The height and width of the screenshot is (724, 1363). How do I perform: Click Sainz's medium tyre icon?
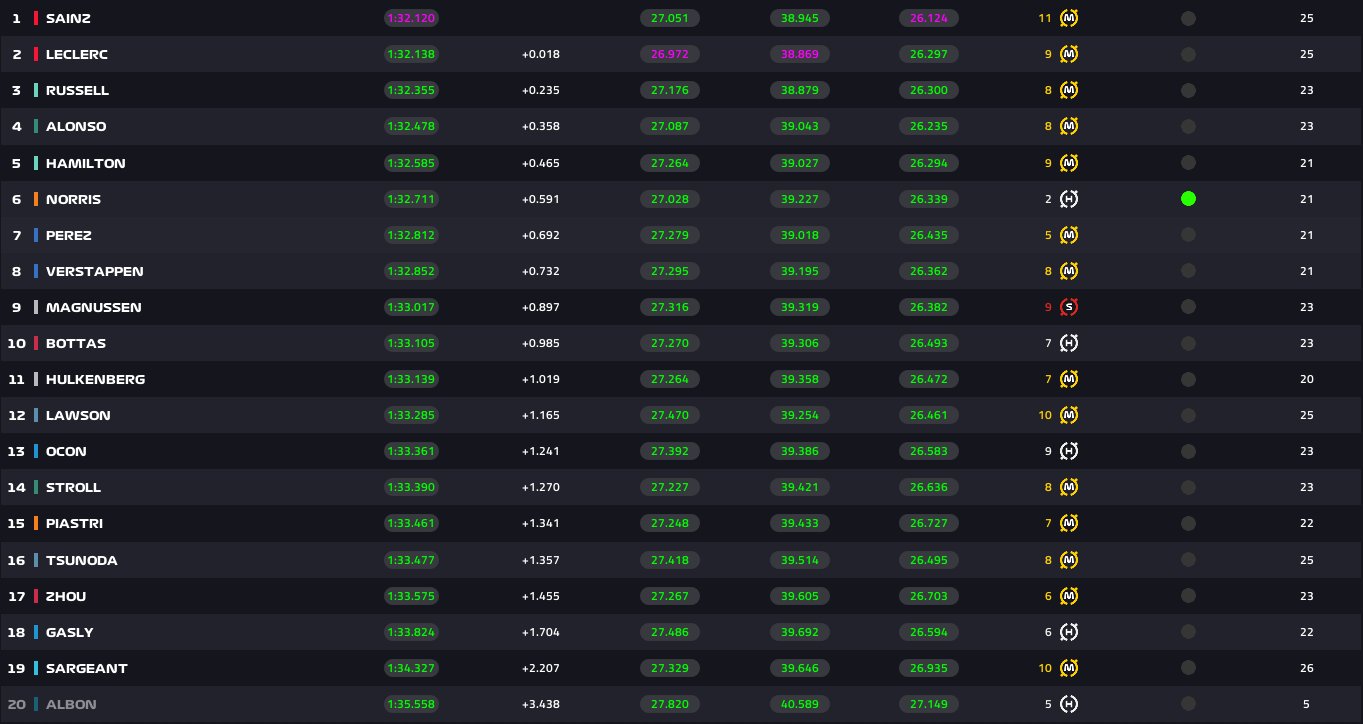(1069, 18)
